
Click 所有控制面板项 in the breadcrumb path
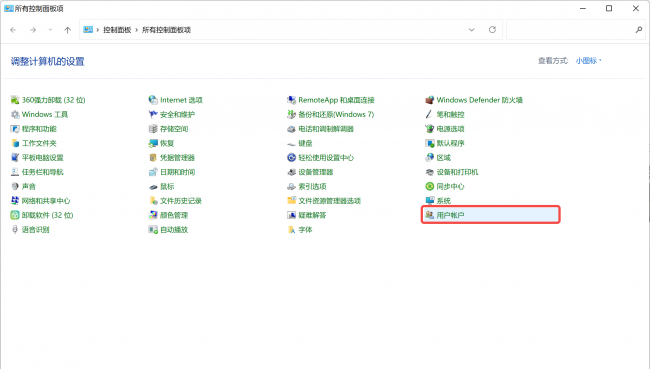point(166,30)
